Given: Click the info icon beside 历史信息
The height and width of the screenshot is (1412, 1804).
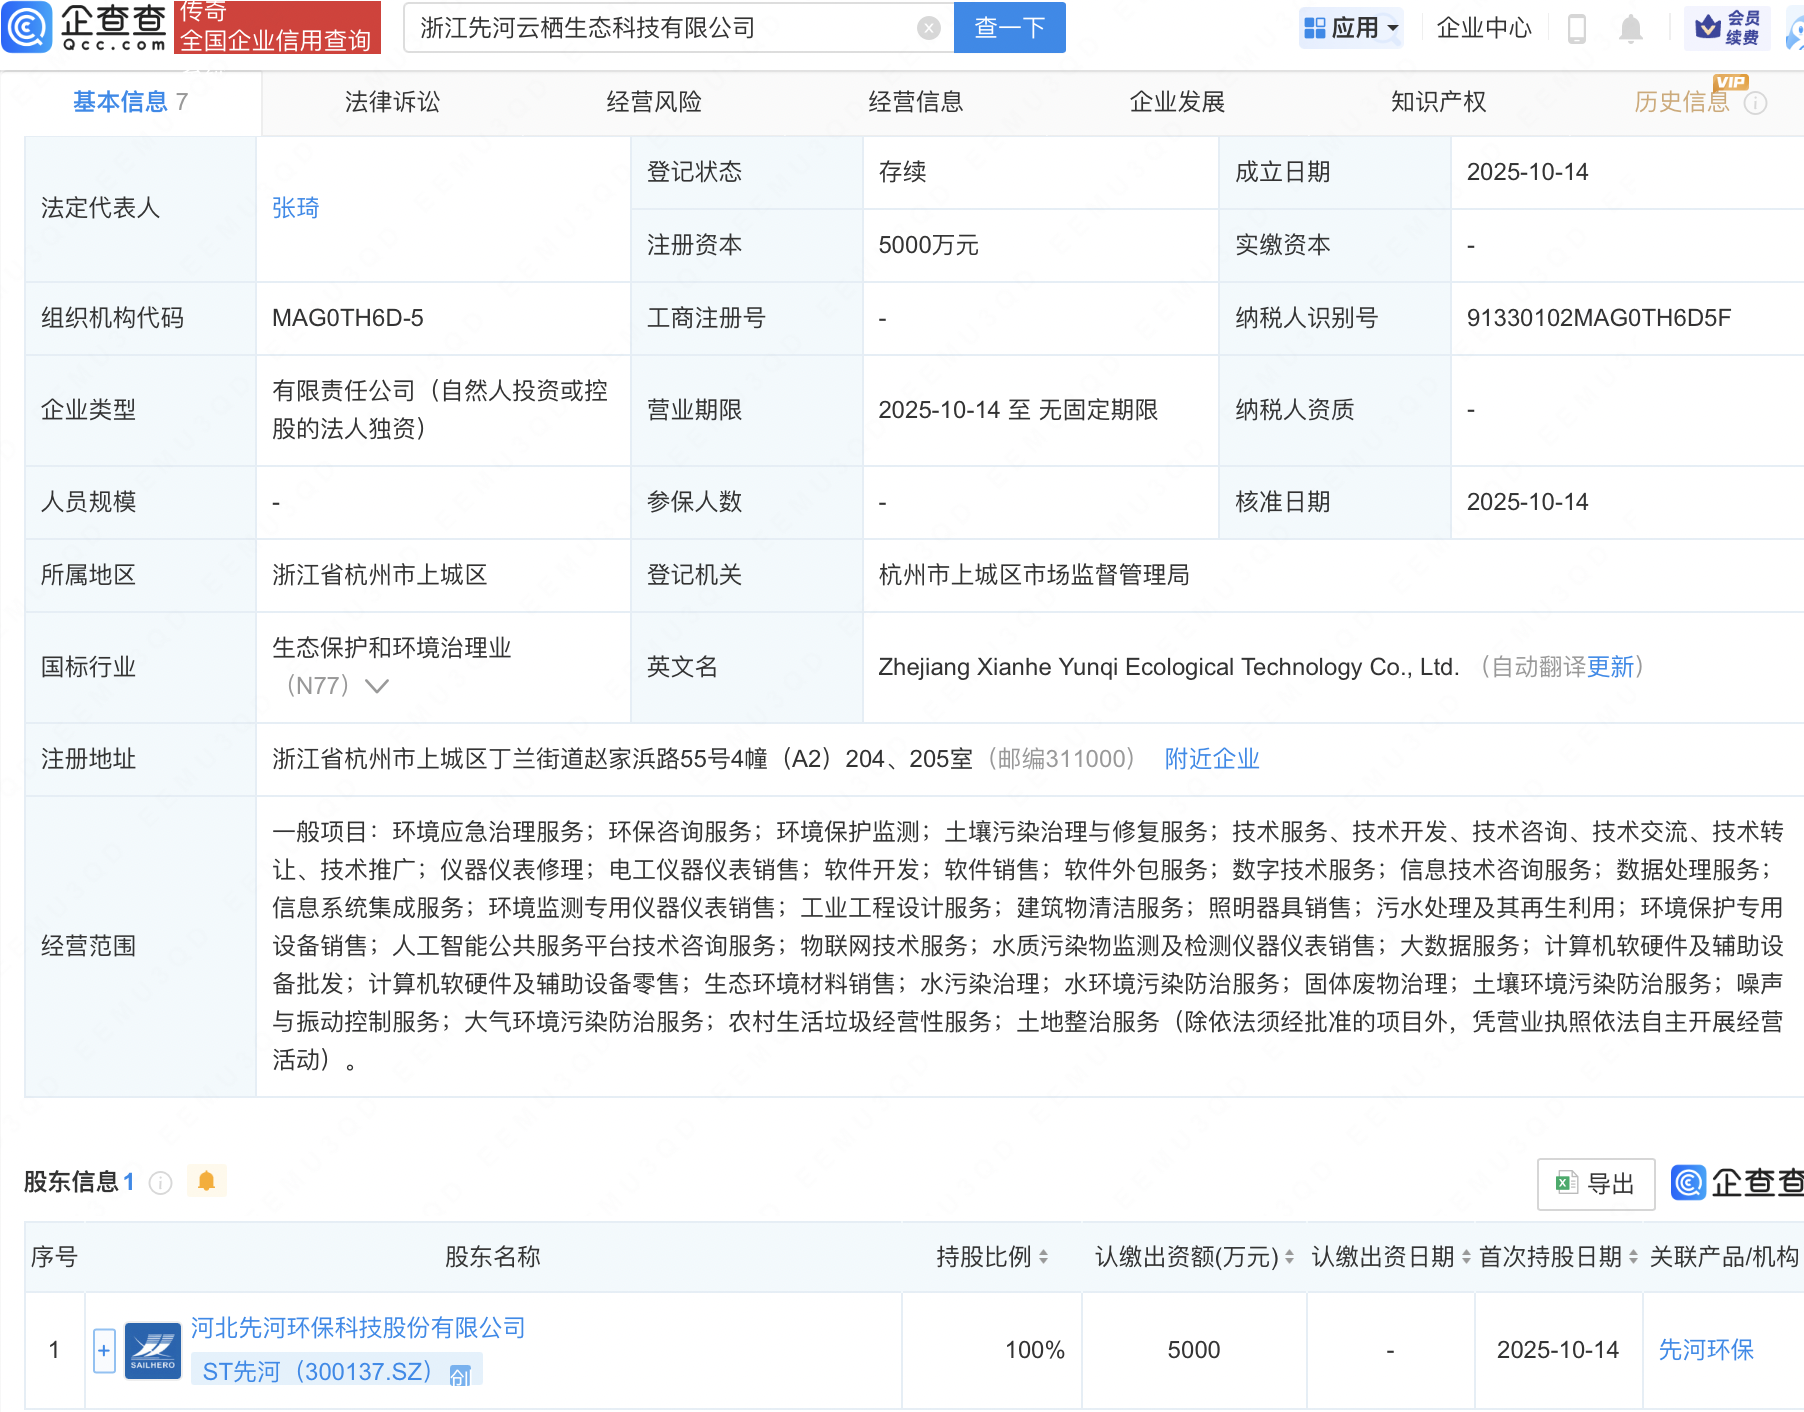Looking at the screenshot, I should [1756, 103].
